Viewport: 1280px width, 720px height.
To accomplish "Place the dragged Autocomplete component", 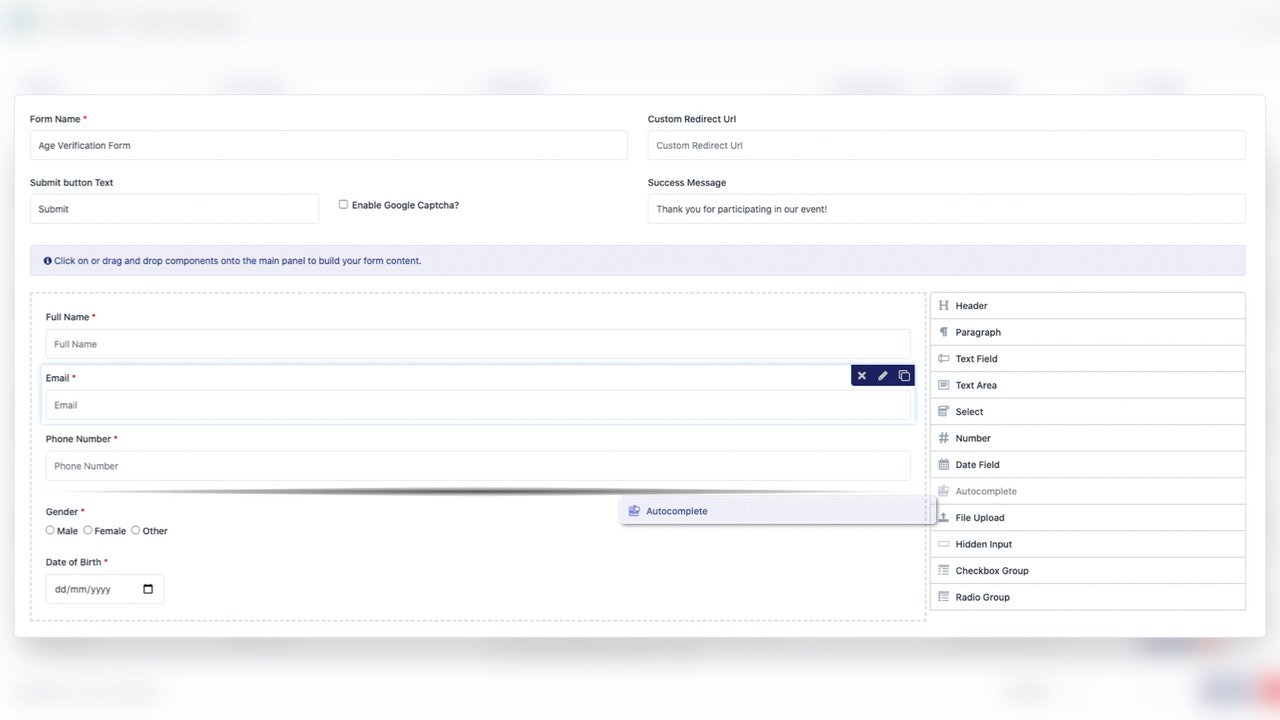I will coord(776,510).
